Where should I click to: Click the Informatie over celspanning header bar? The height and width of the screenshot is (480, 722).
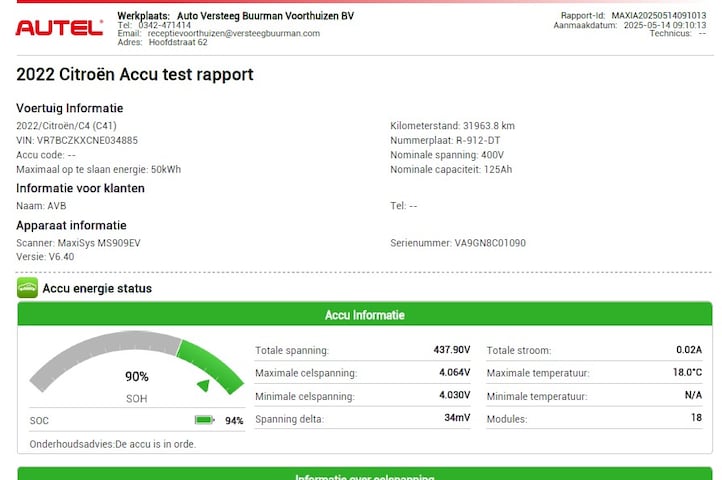click(365, 474)
